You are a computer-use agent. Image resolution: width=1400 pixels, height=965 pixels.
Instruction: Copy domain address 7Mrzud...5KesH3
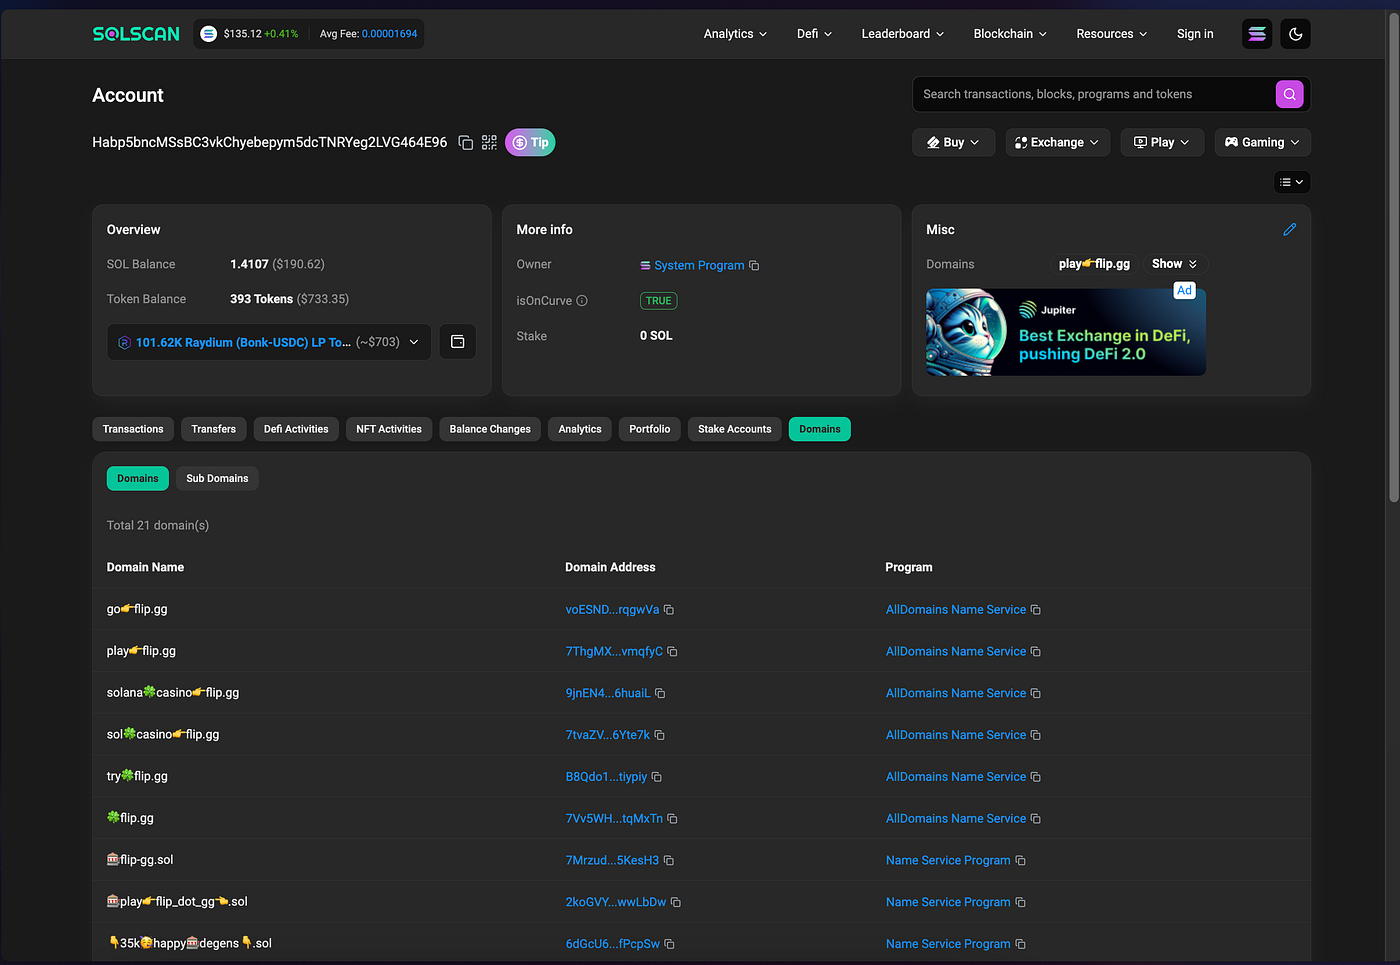click(669, 860)
